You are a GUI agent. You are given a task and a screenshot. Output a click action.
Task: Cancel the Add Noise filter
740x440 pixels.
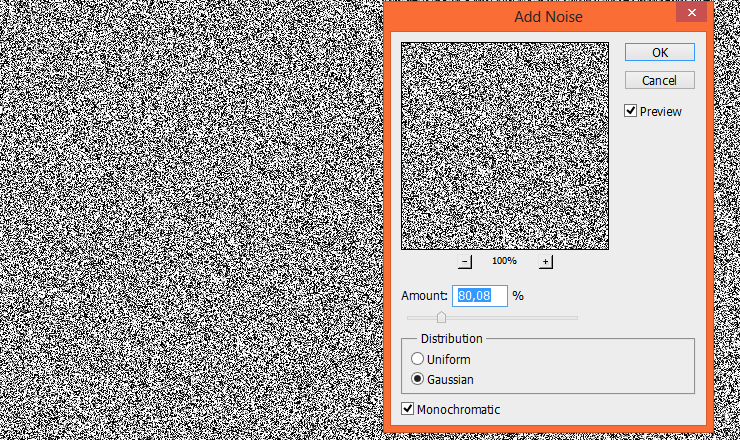coord(659,80)
